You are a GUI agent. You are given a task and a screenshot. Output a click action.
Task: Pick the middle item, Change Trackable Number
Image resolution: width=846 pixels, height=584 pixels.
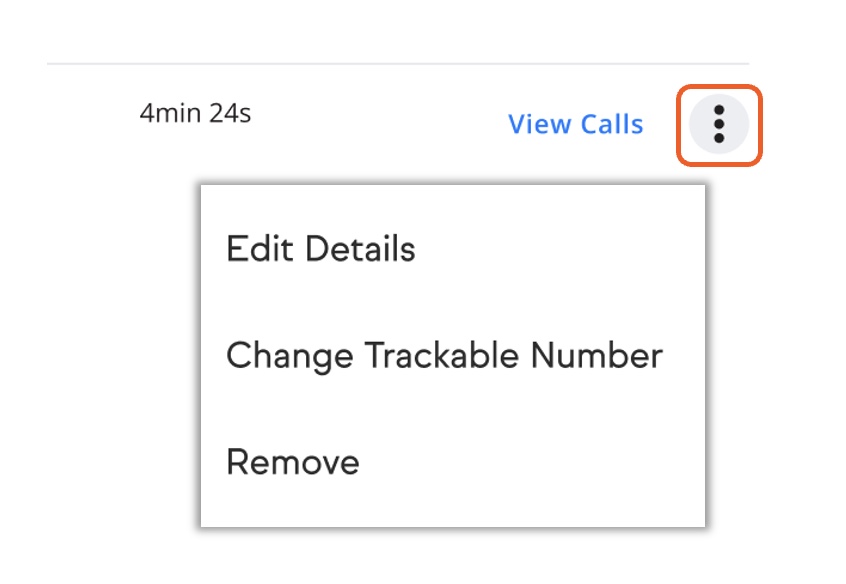point(444,356)
